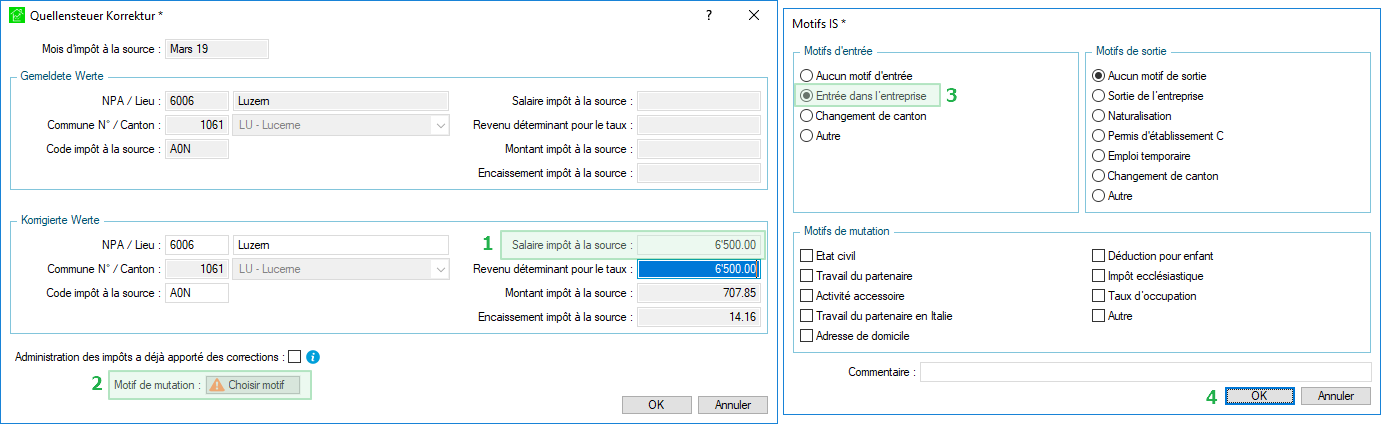Click the blue info icon beside the corrections checkbox

313,357
